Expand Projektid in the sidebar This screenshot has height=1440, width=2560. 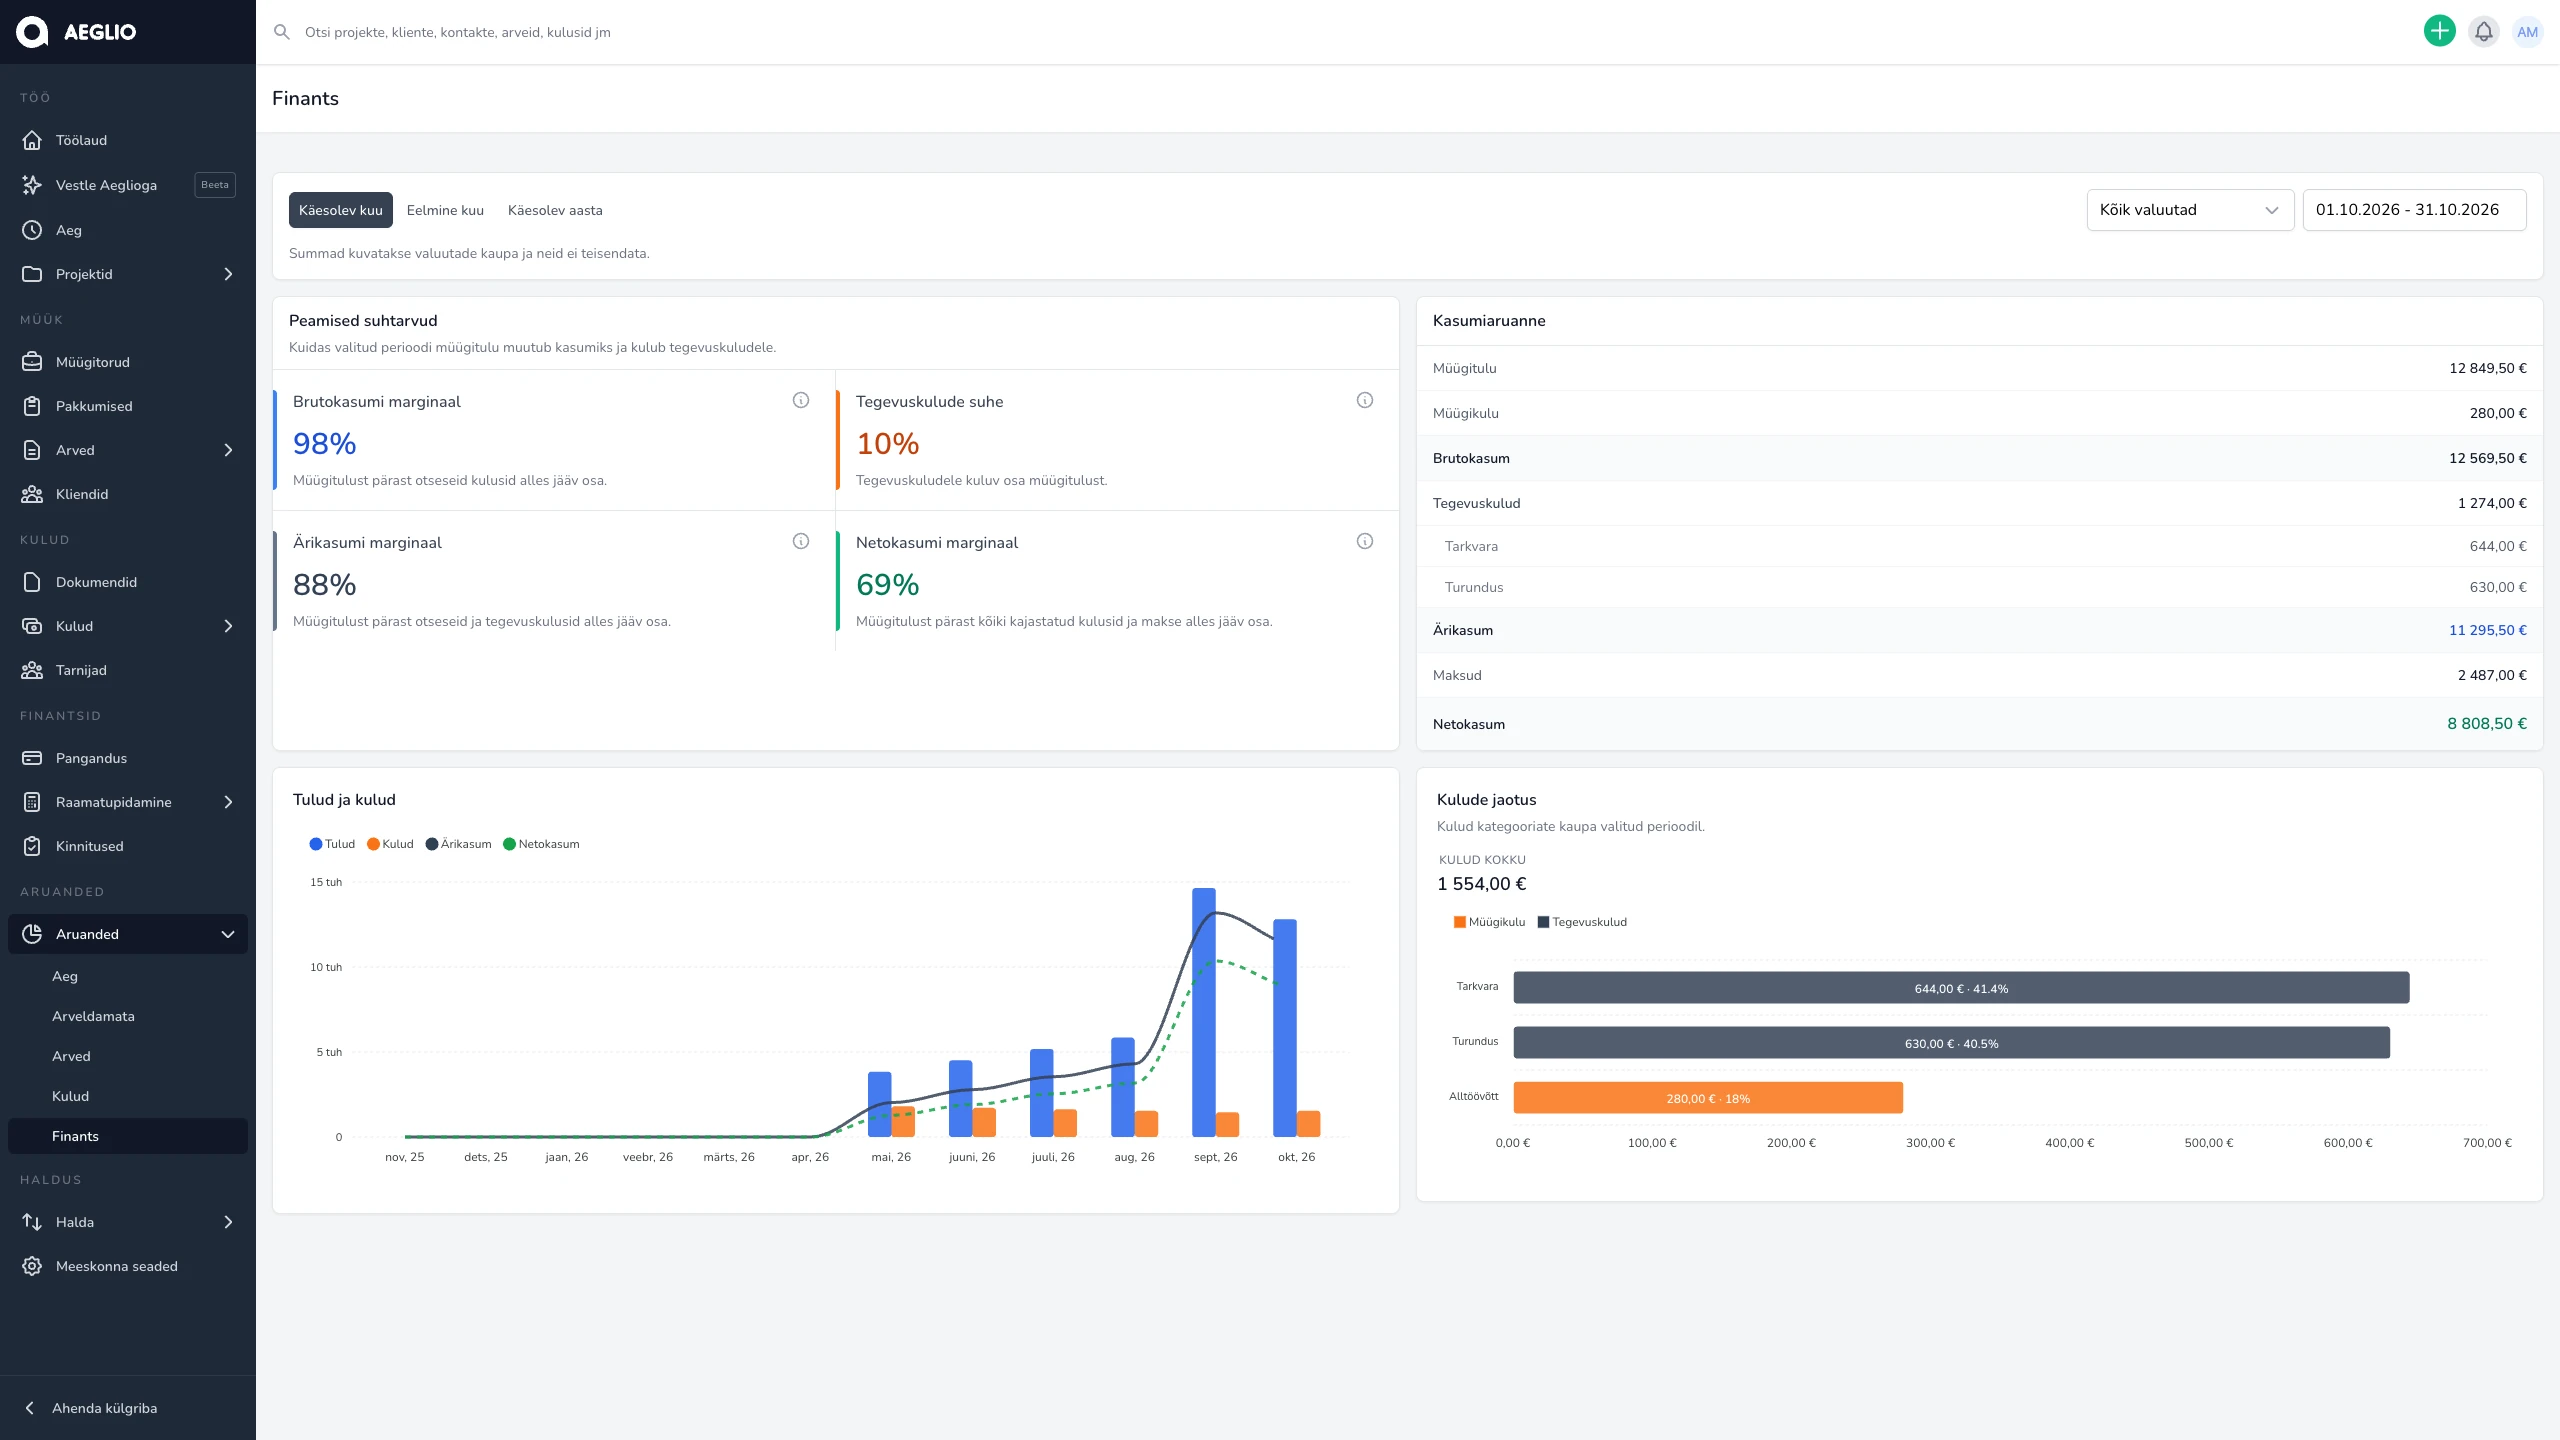click(x=128, y=274)
